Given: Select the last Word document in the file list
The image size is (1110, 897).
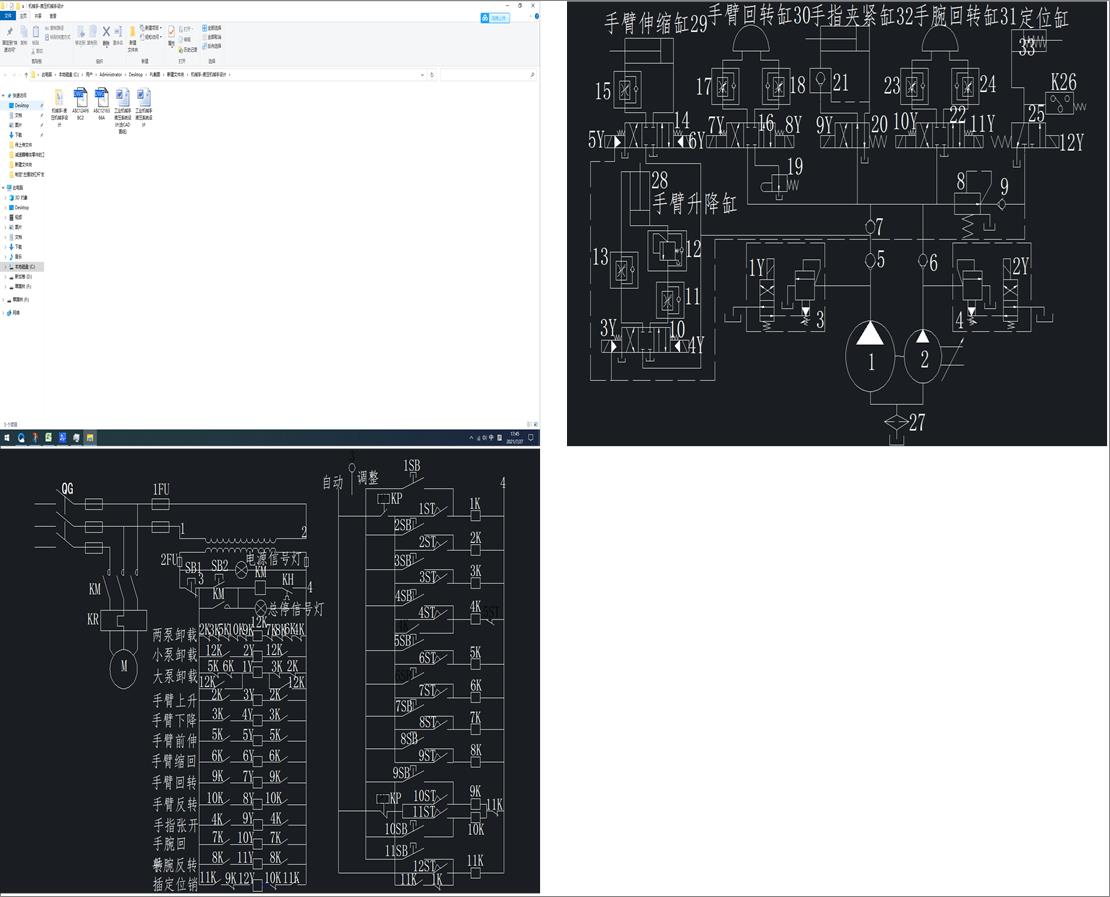Looking at the screenshot, I should (144, 107).
